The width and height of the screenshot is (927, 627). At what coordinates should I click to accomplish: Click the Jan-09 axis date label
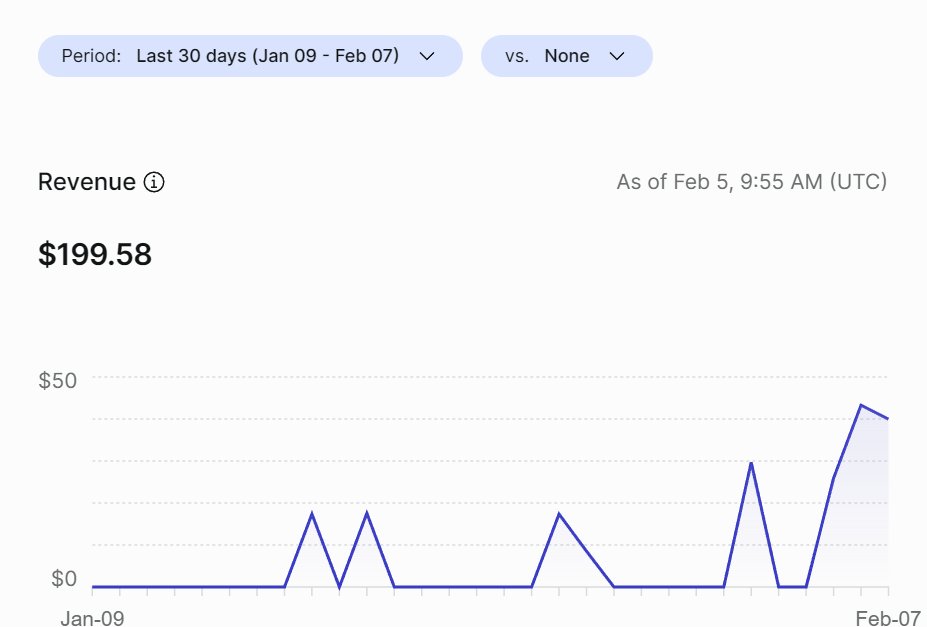point(92,618)
